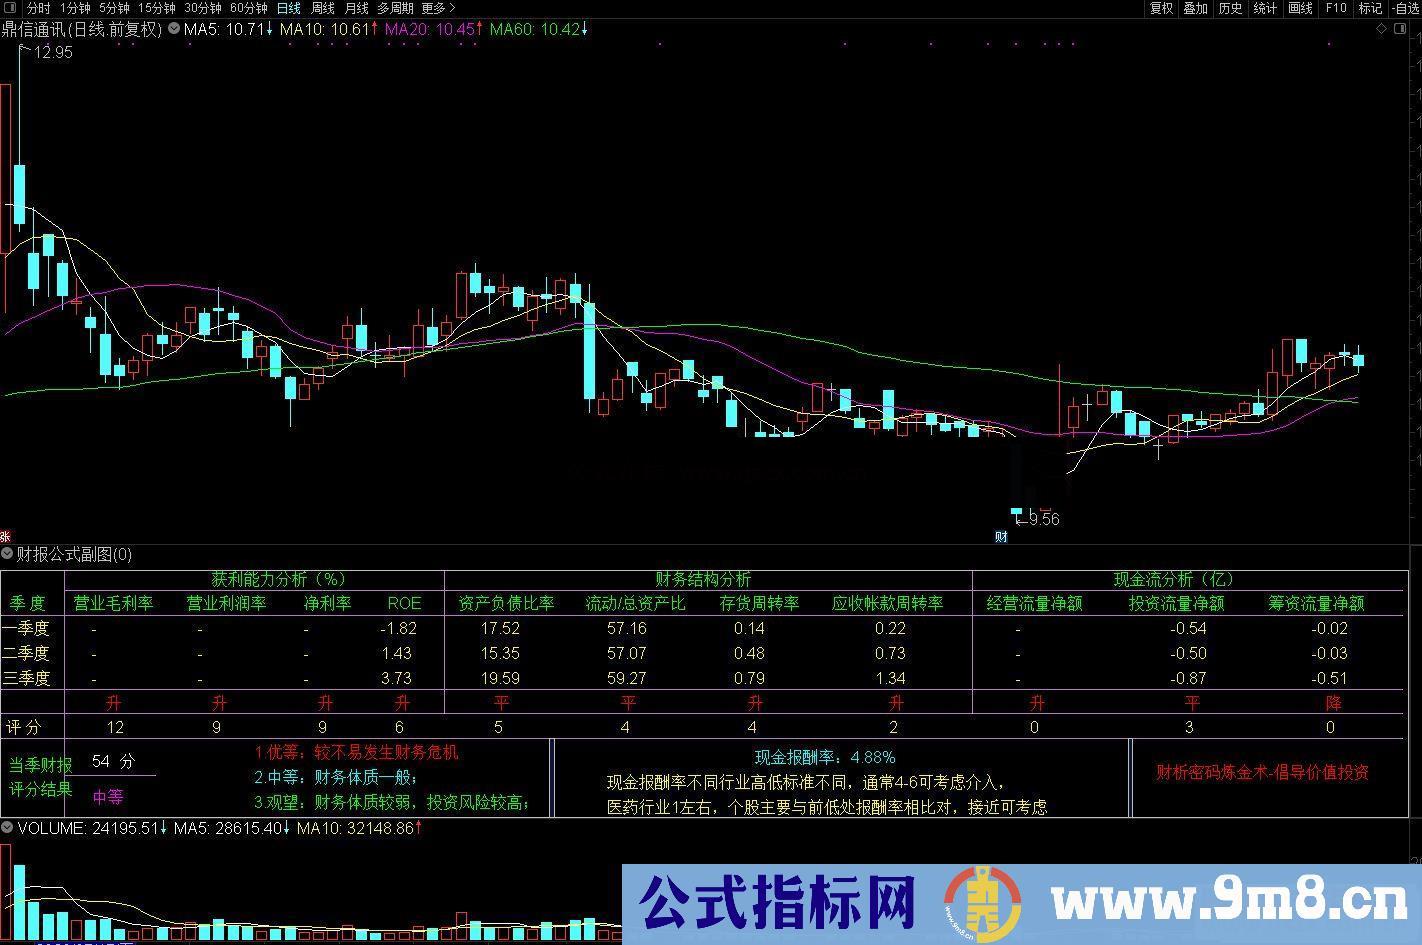Click the 9.56 low price label
The image size is (1422, 945).
(1043, 519)
